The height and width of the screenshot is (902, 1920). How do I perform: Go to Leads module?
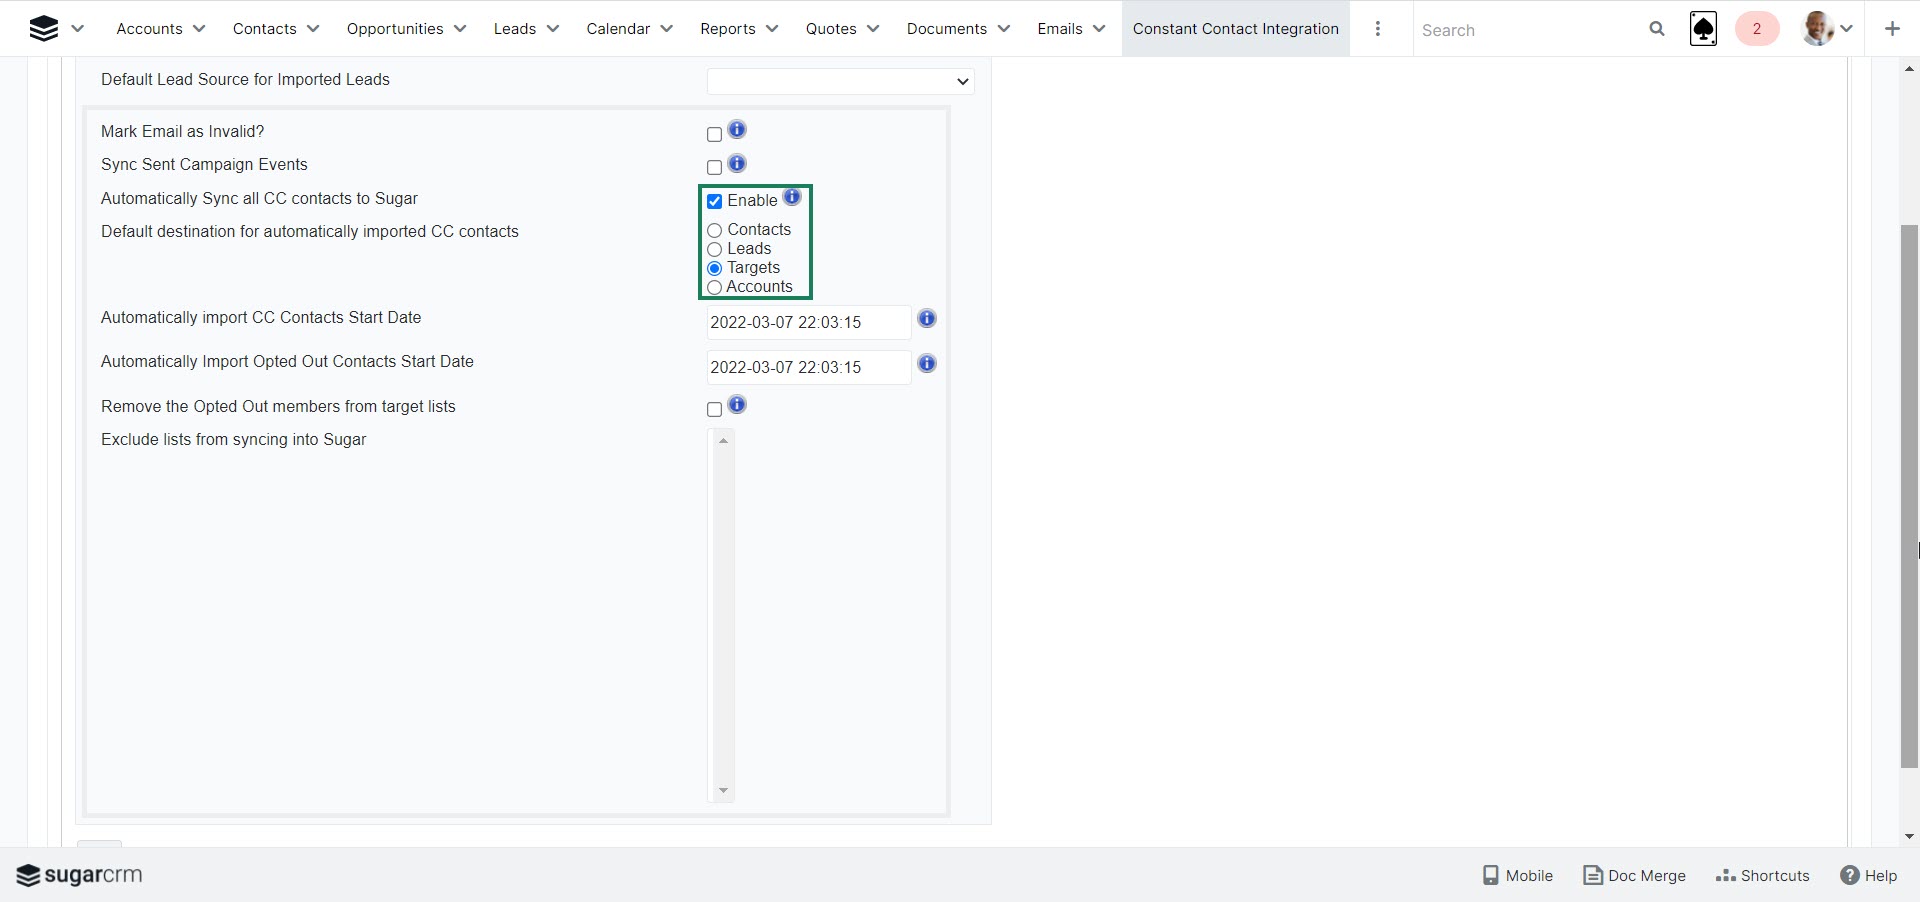click(x=515, y=29)
